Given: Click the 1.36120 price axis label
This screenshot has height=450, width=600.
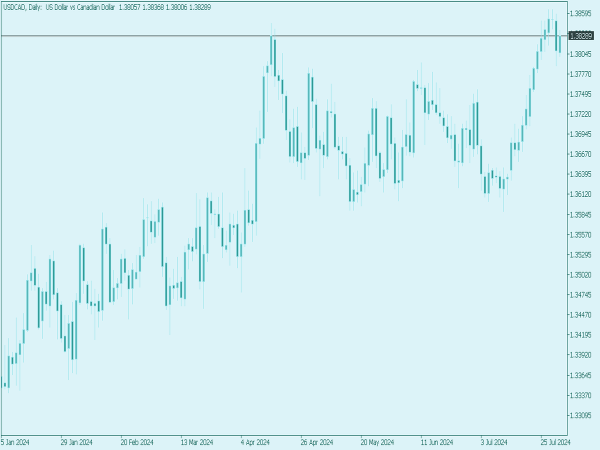Looking at the screenshot, I should 580,194.
